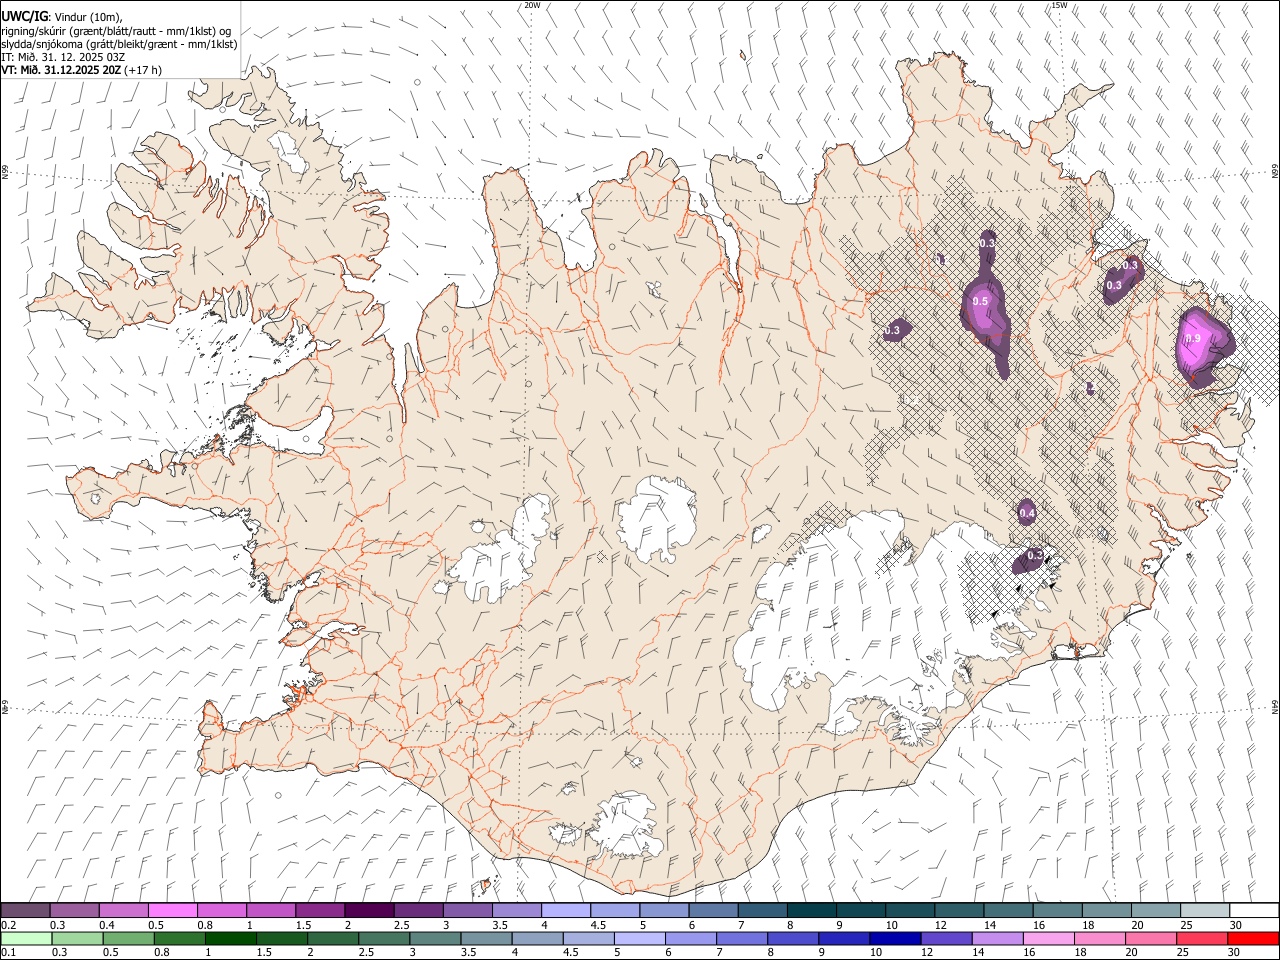Screen dimensions: 1280x960
Task: Click the pale grey top-row swatch at 25
Action: pyautogui.click(x=1204, y=911)
